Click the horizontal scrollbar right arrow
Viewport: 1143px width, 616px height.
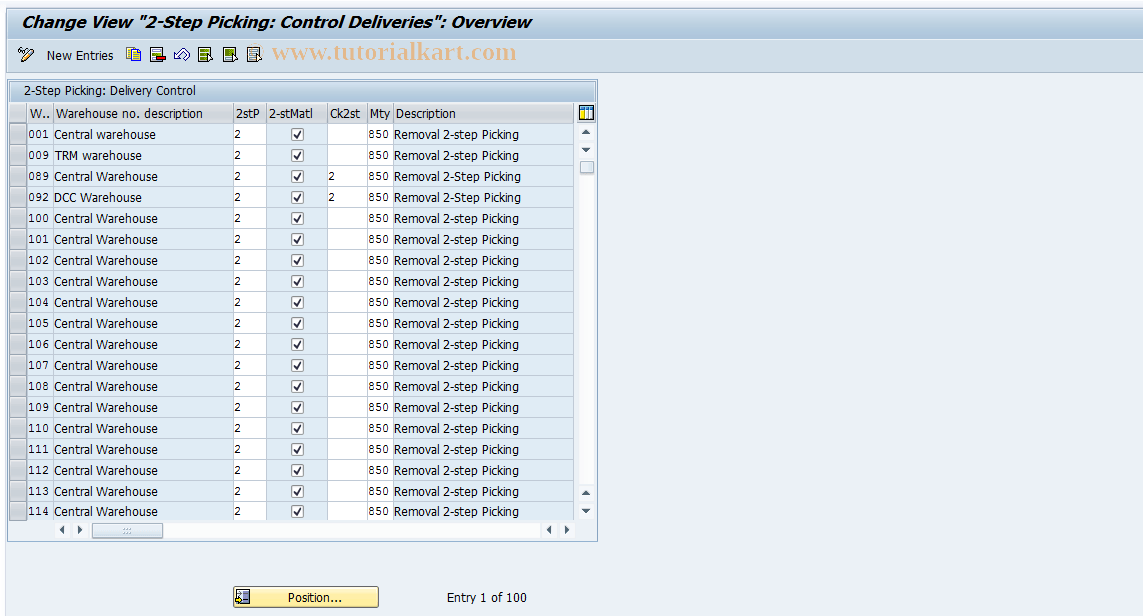click(566, 530)
